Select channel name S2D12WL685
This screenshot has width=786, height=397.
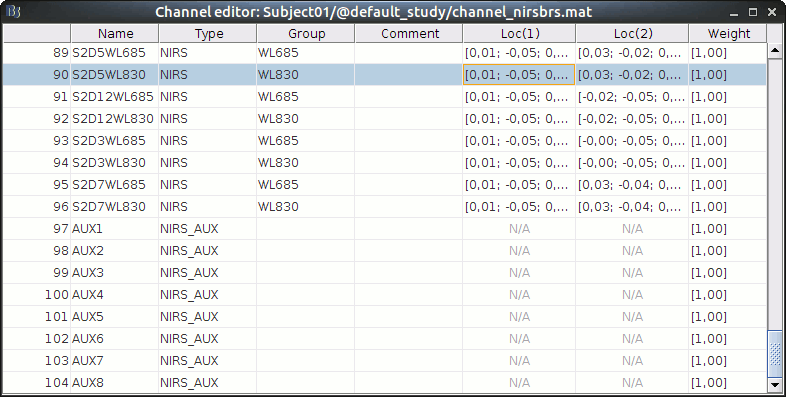[115, 97]
